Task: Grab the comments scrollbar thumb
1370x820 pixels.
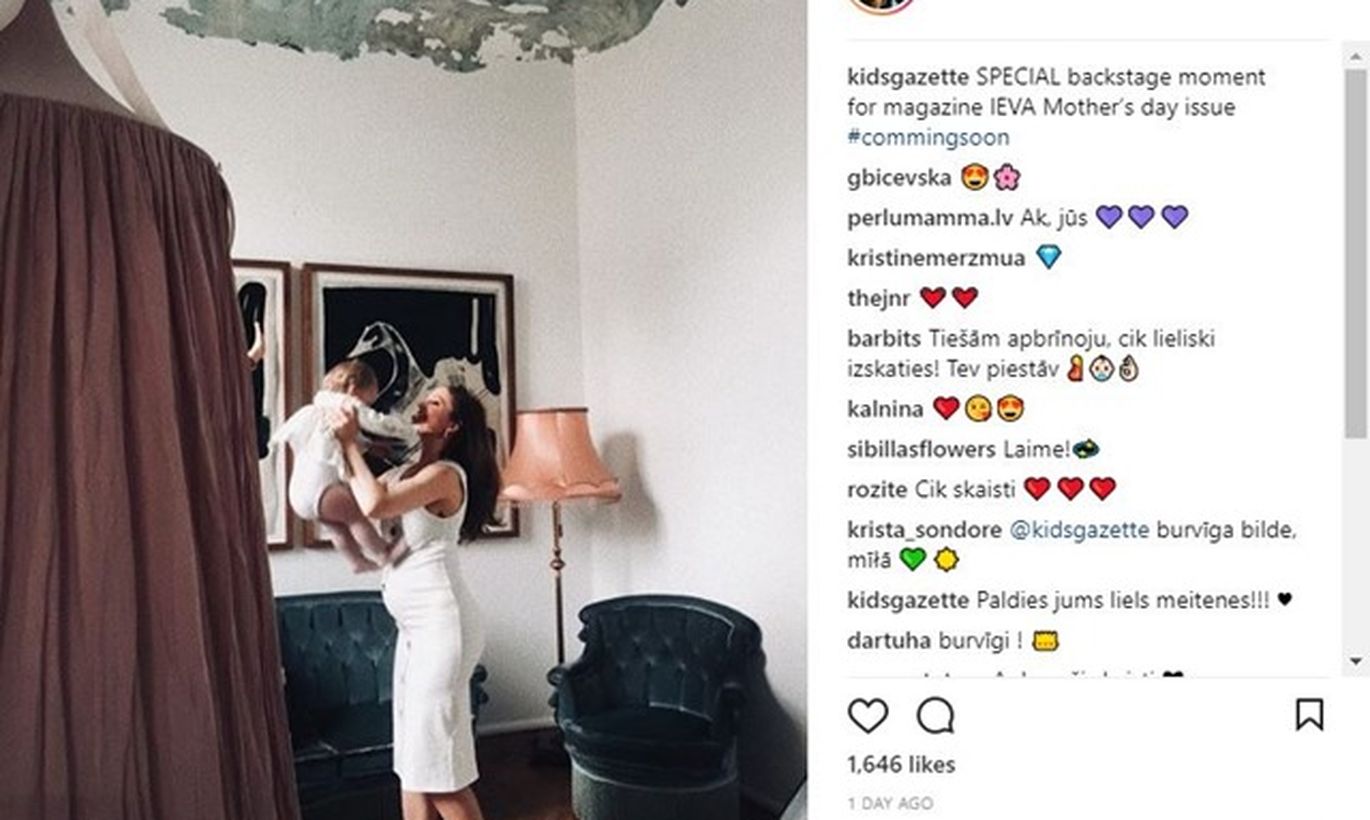Action: (1355, 252)
